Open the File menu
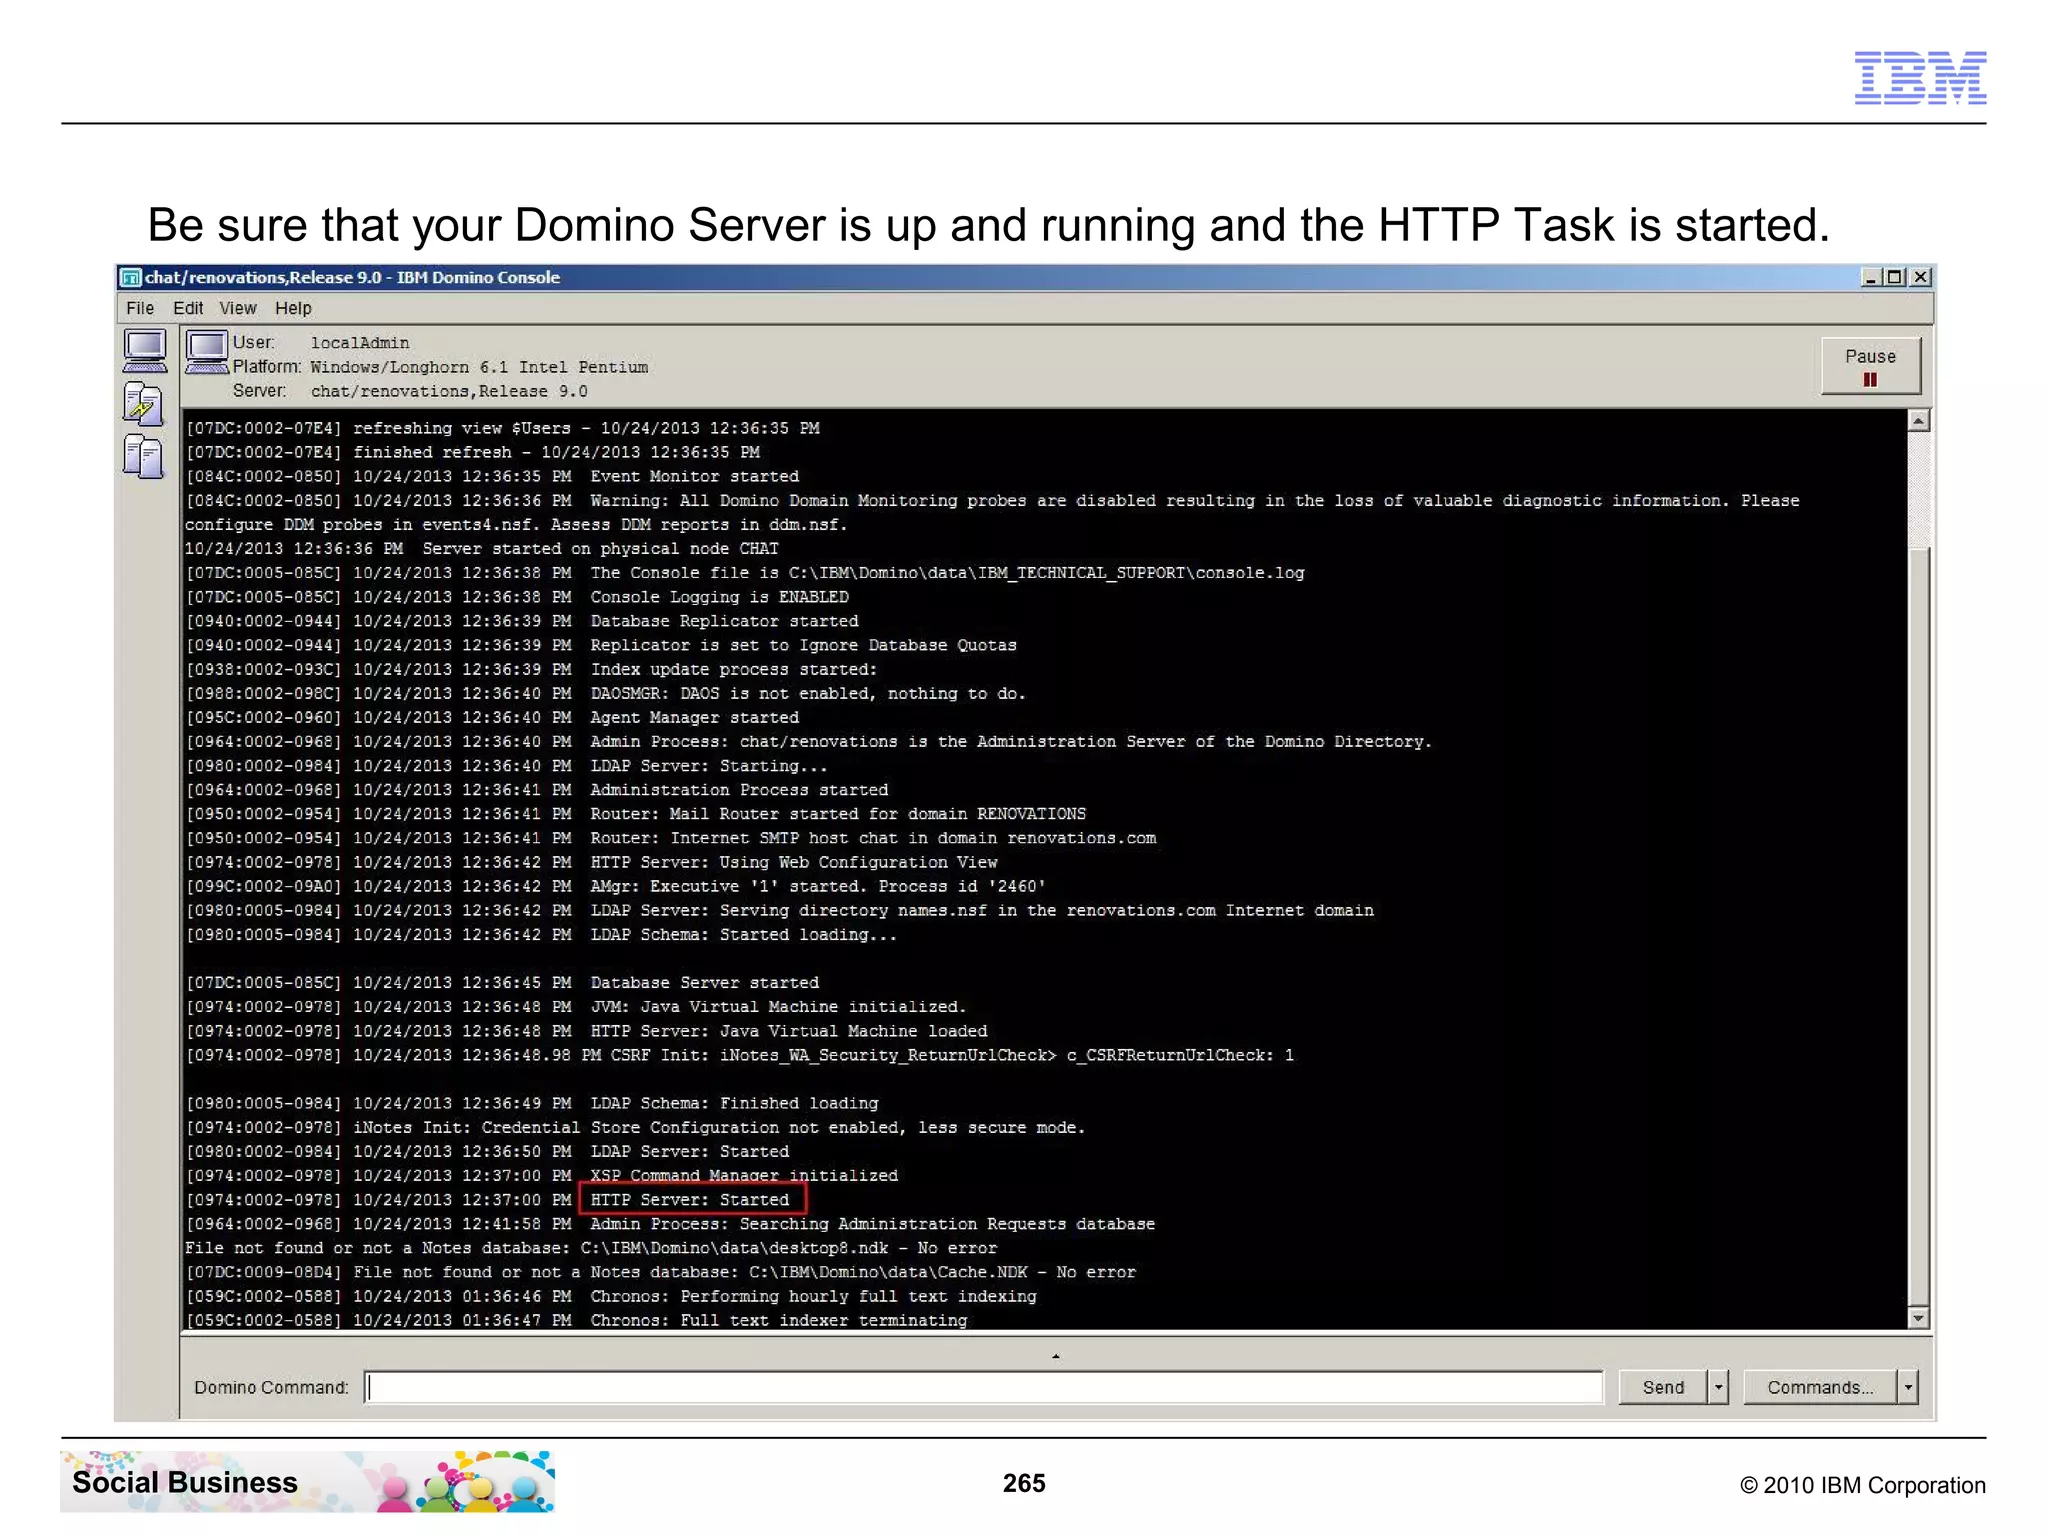2048x1536 pixels. (140, 308)
